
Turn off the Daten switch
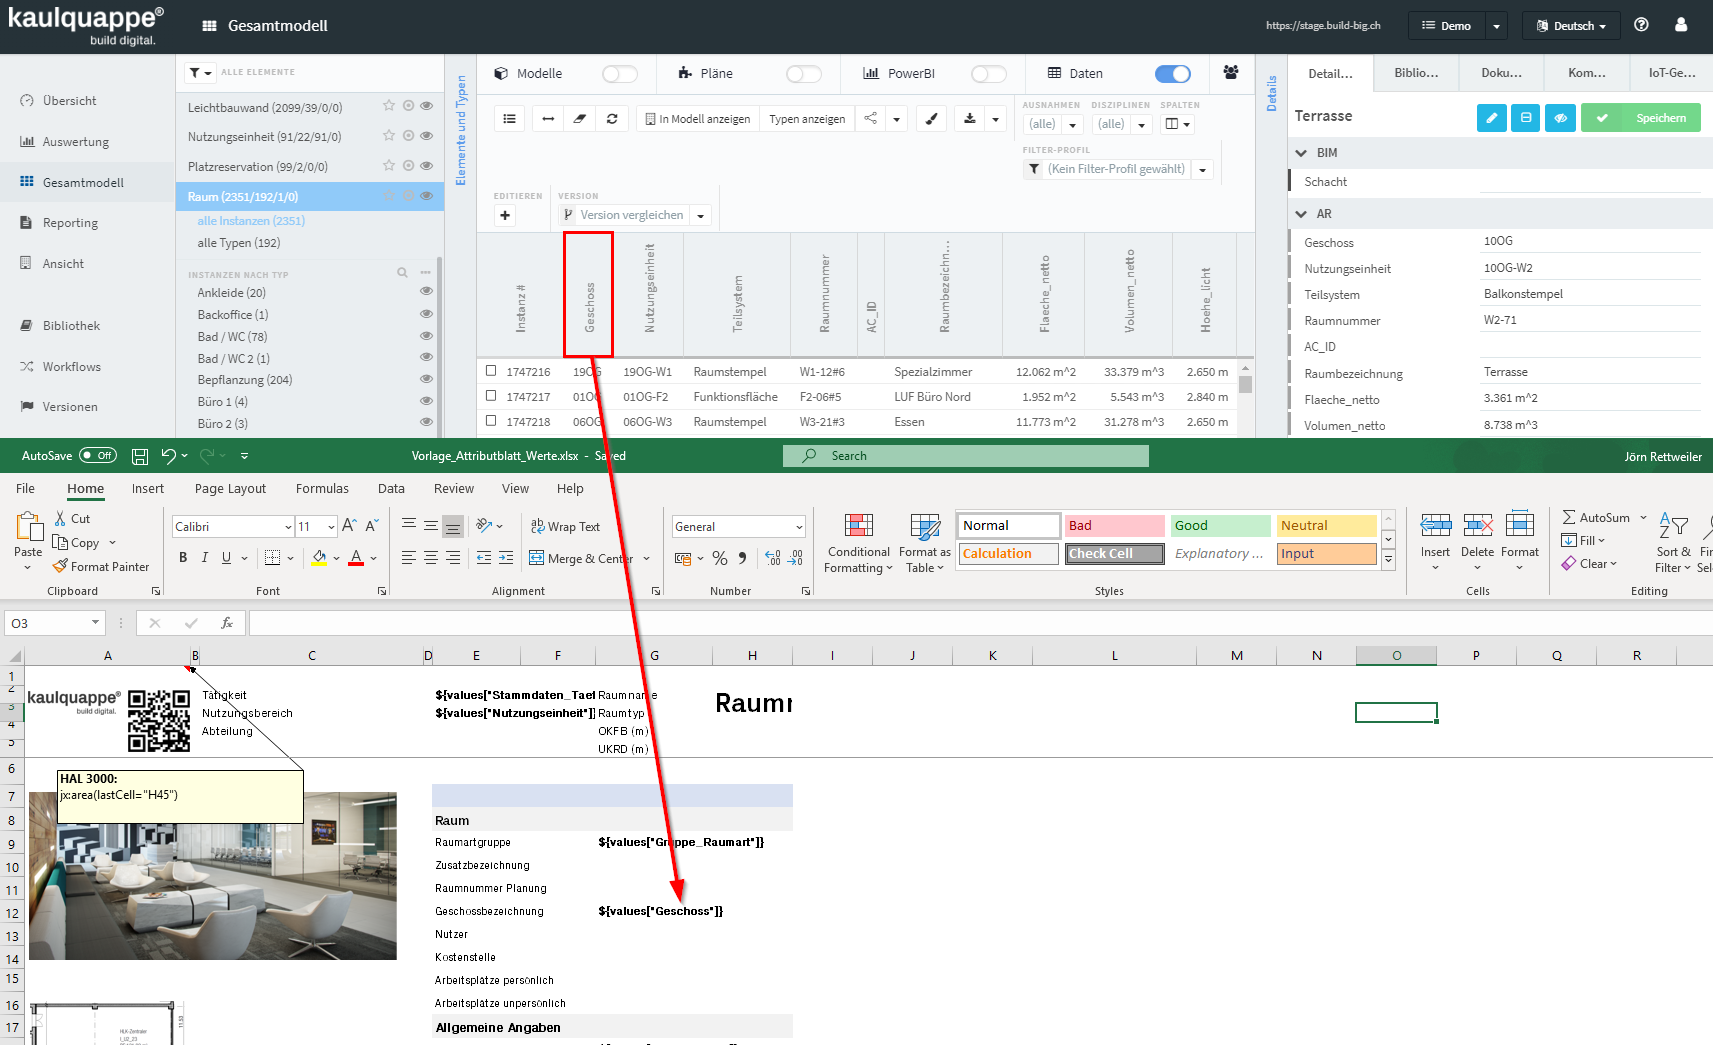click(1173, 74)
